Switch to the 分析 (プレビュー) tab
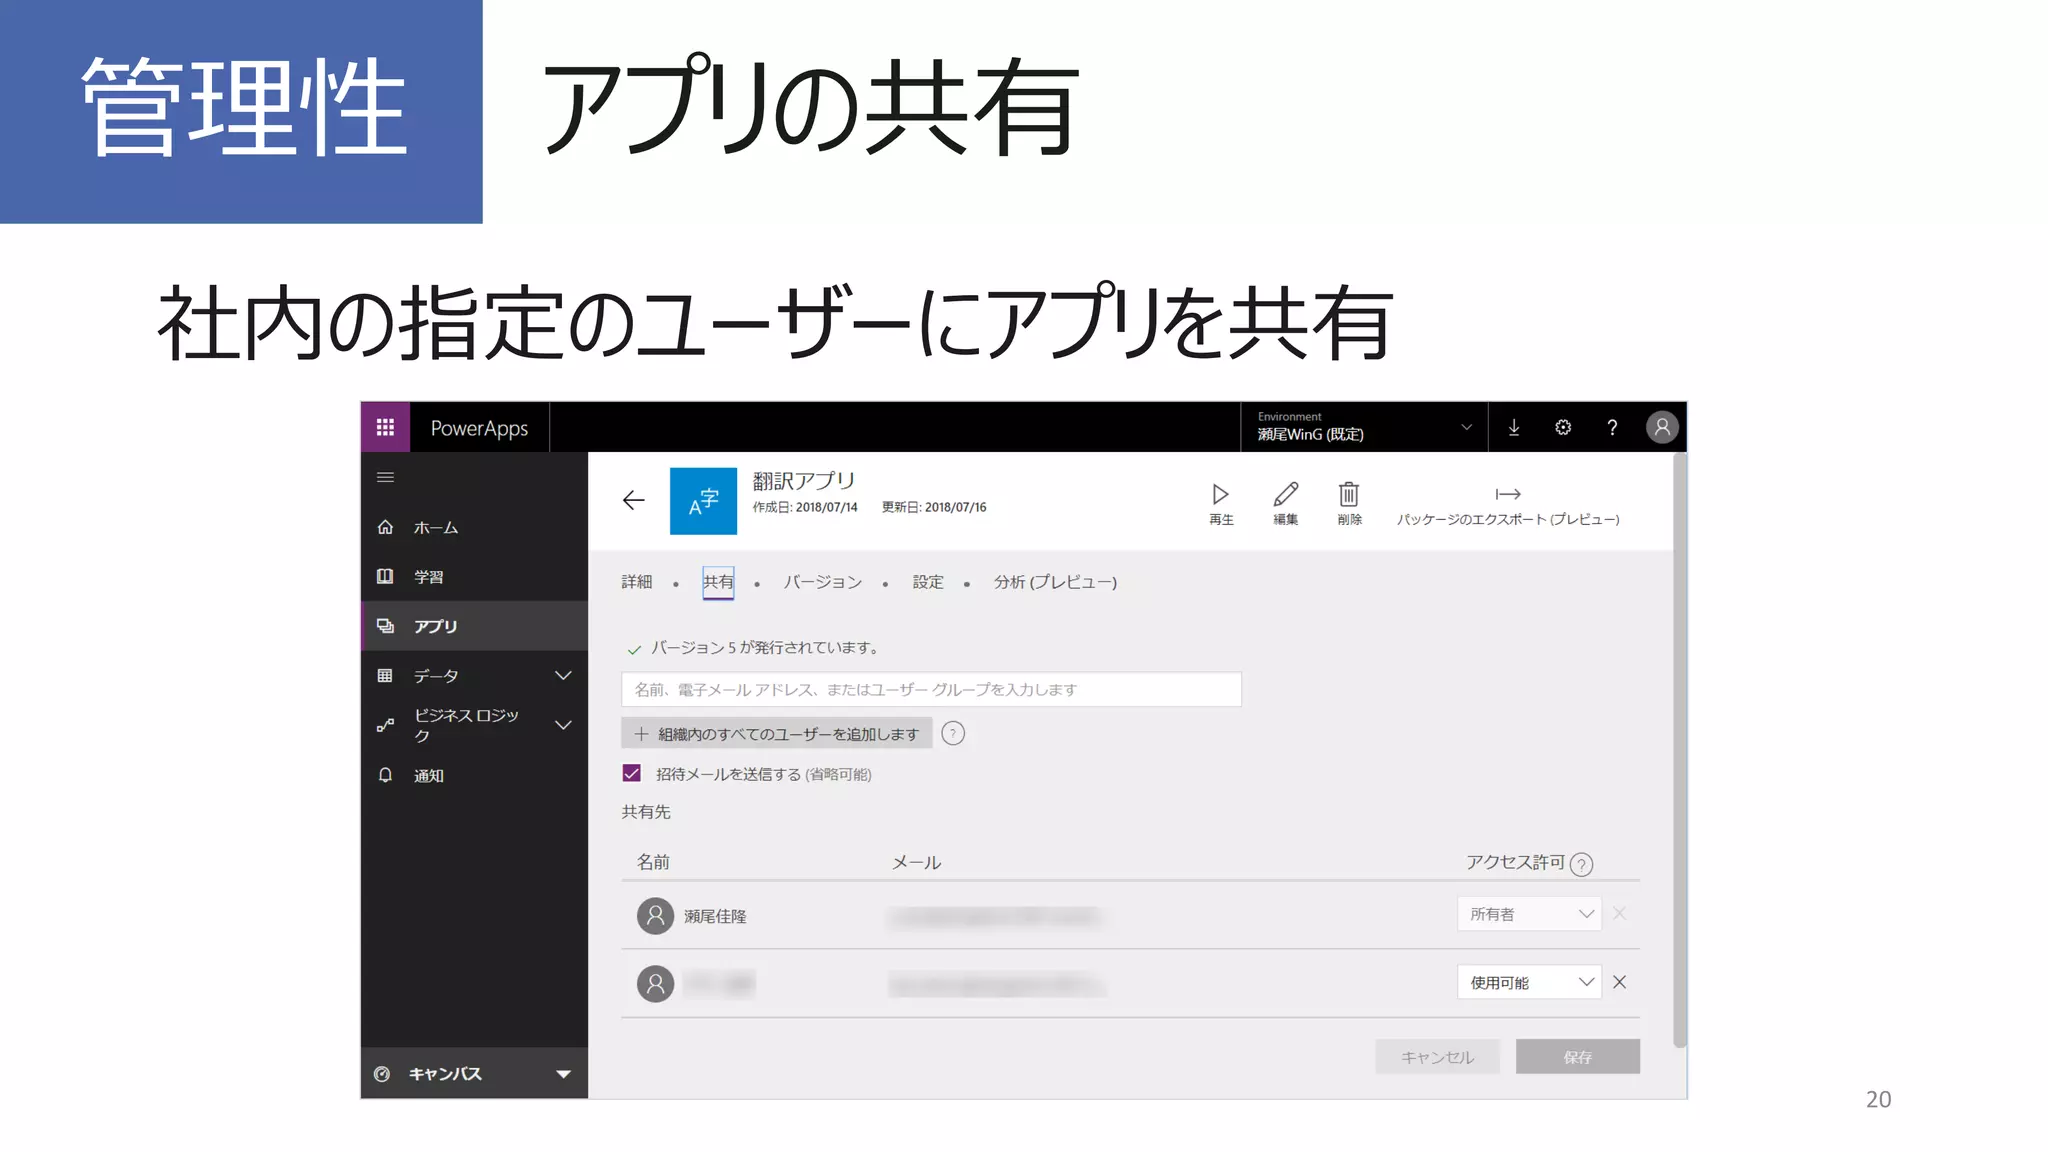Screen dimensions: 2048x1152 click(x=1055, y=582)
